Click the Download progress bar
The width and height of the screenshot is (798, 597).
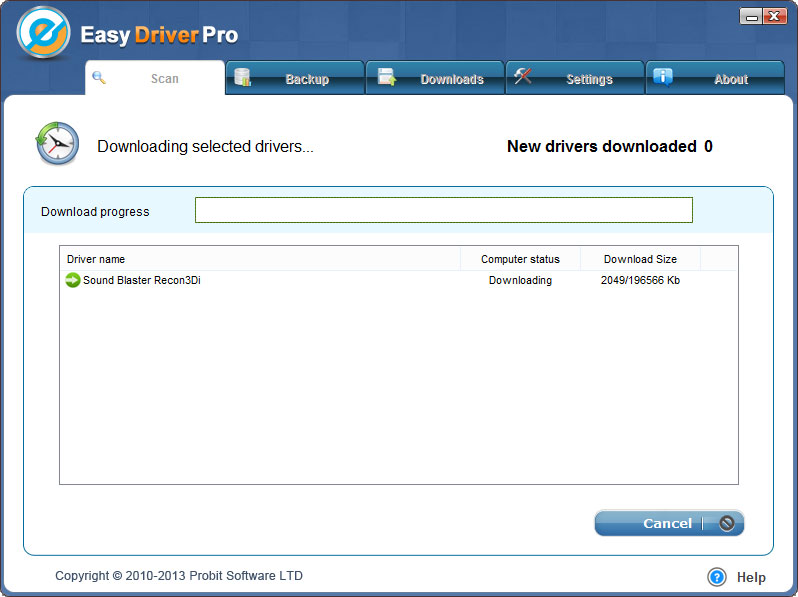click(444, 210)
